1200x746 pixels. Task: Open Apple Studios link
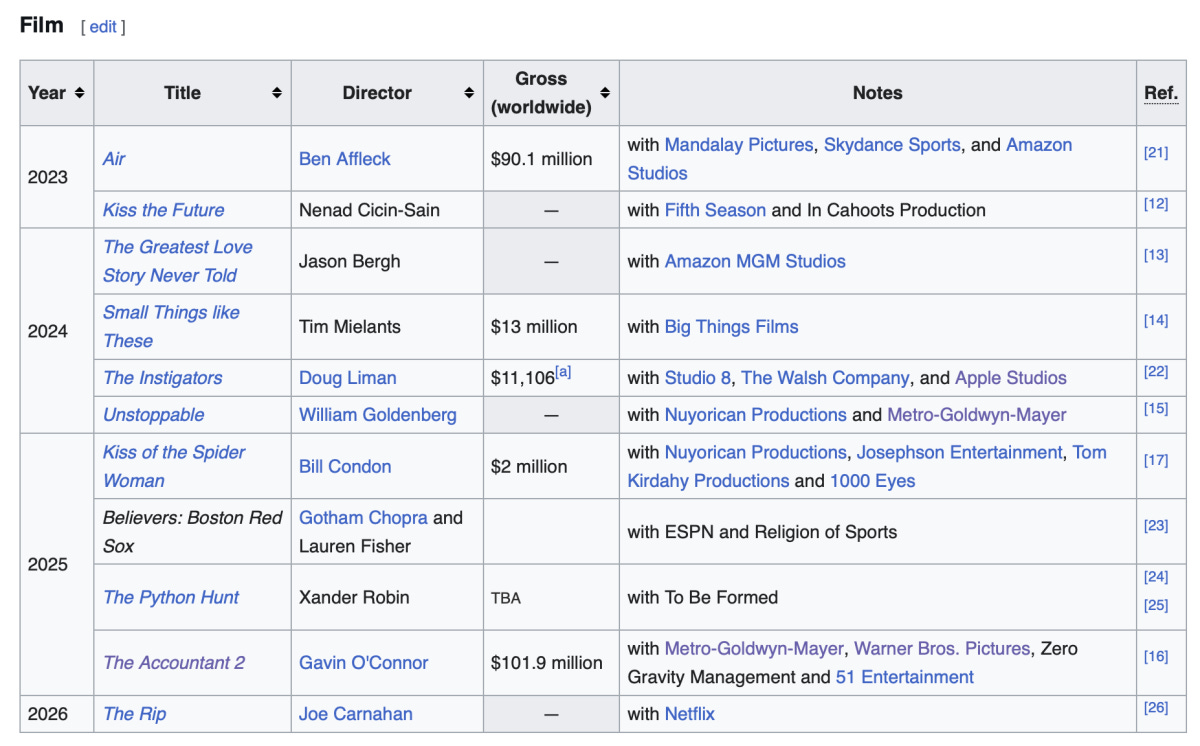[1011, 378]
